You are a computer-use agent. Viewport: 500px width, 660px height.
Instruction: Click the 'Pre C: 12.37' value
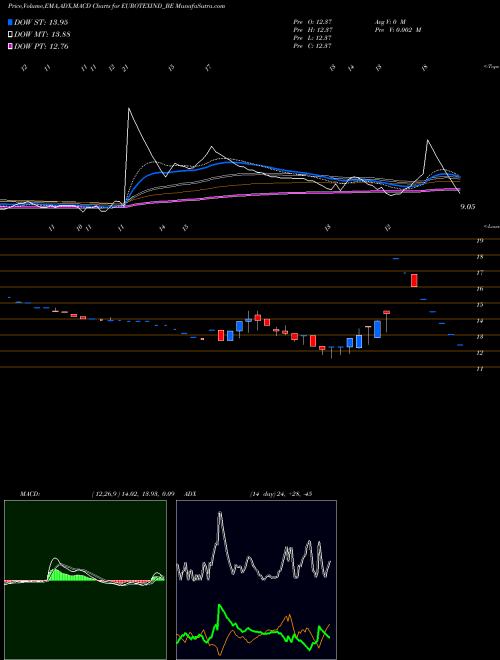(x=313, y=46)
